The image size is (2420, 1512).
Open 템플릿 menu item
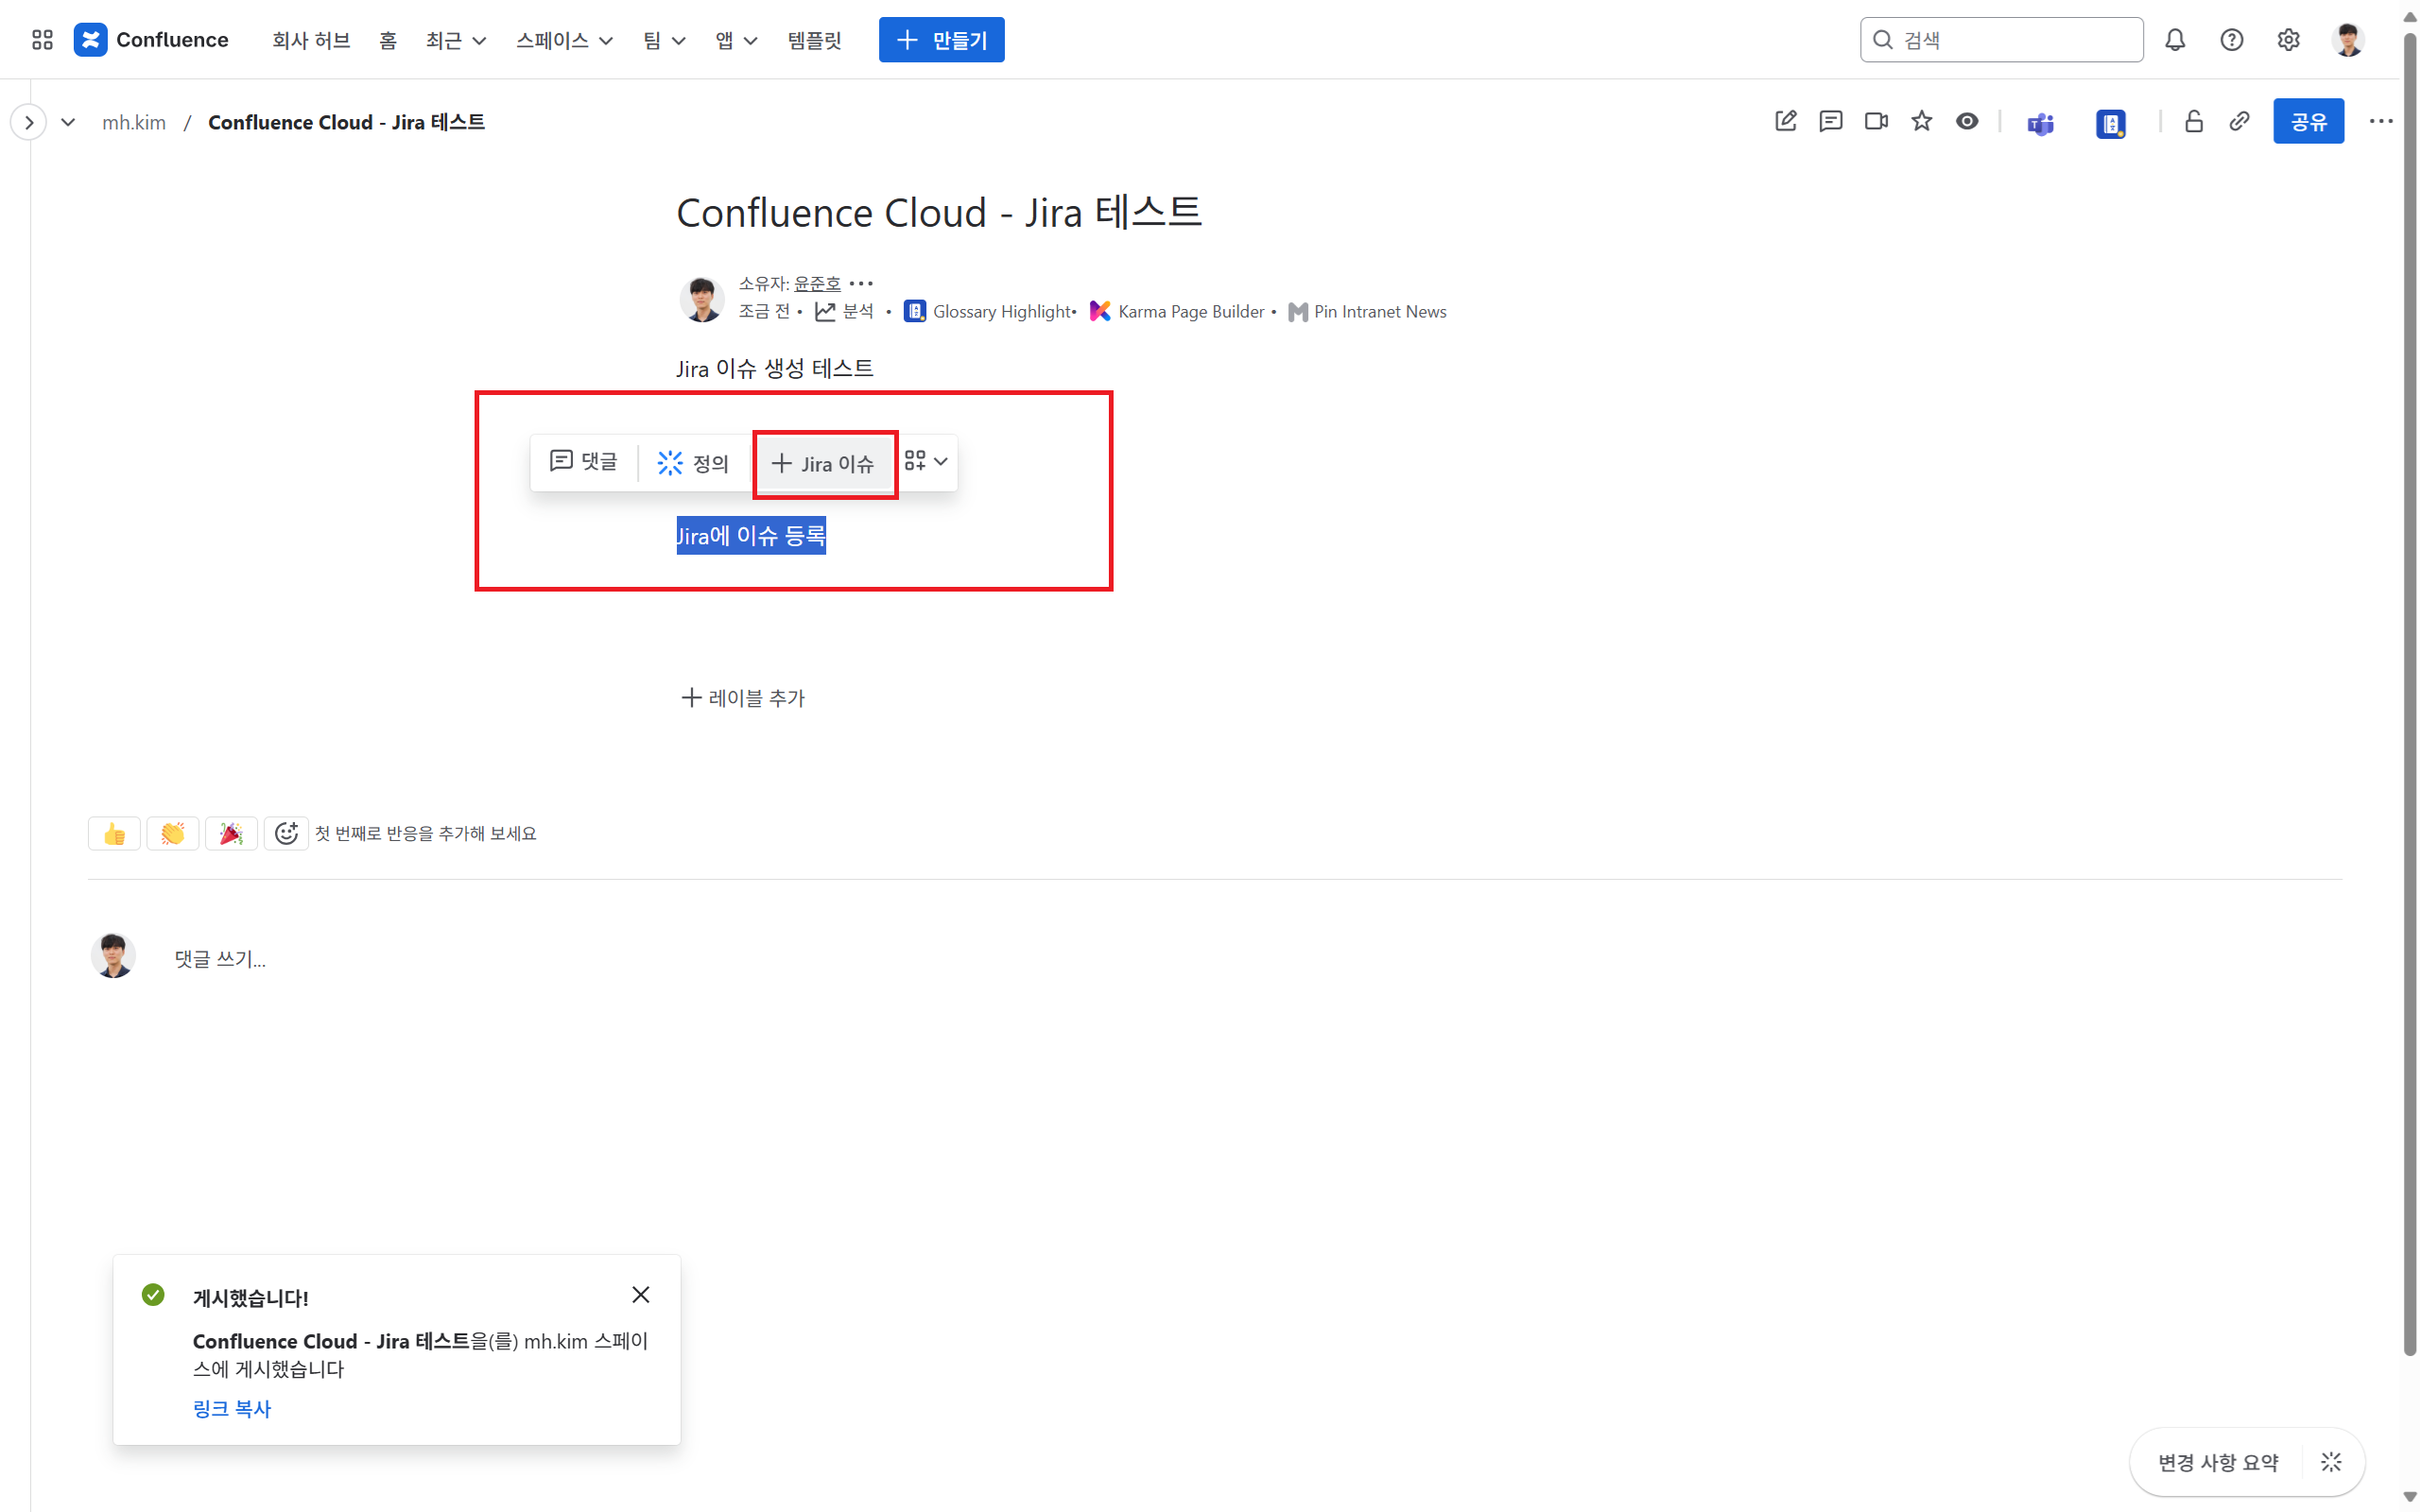coord(814,40)
